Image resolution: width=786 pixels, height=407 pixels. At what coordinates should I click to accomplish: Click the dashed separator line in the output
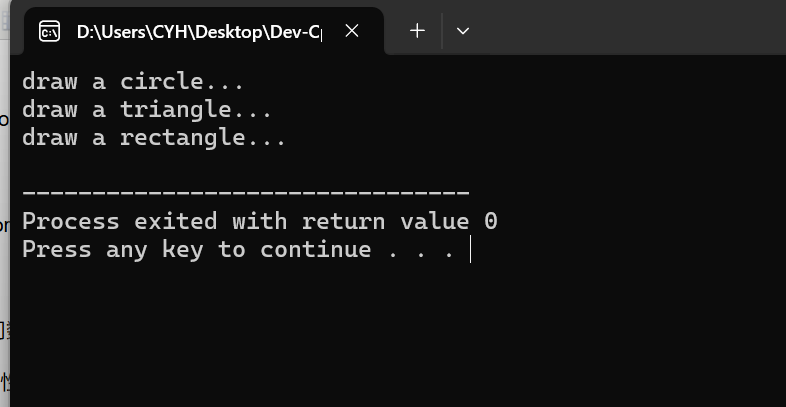coord(246,192)
